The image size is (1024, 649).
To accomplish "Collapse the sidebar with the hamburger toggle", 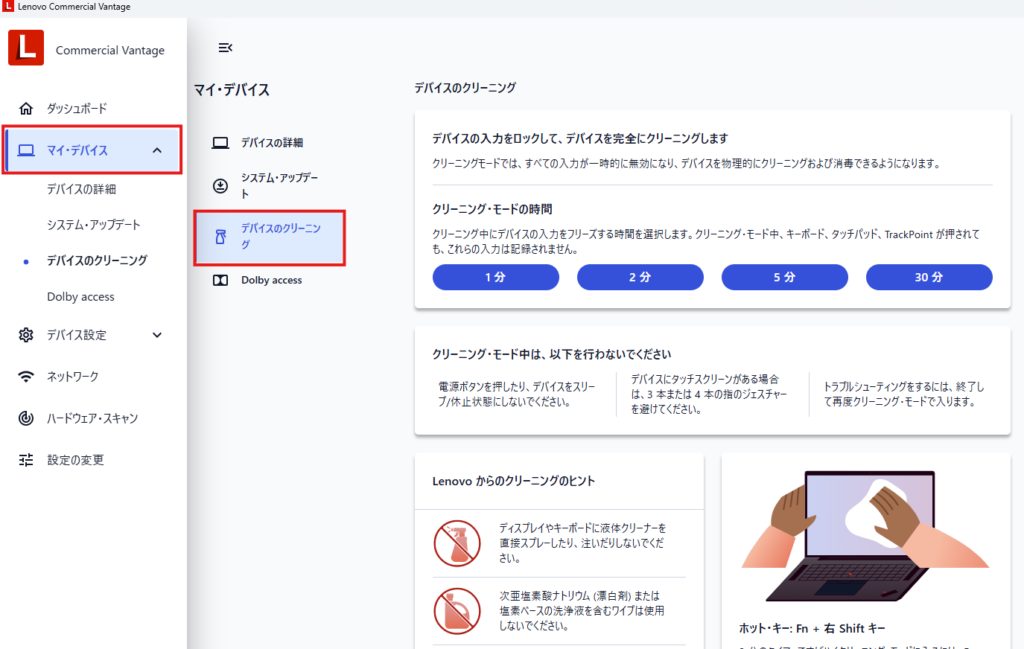I will (x=225, y=47).
